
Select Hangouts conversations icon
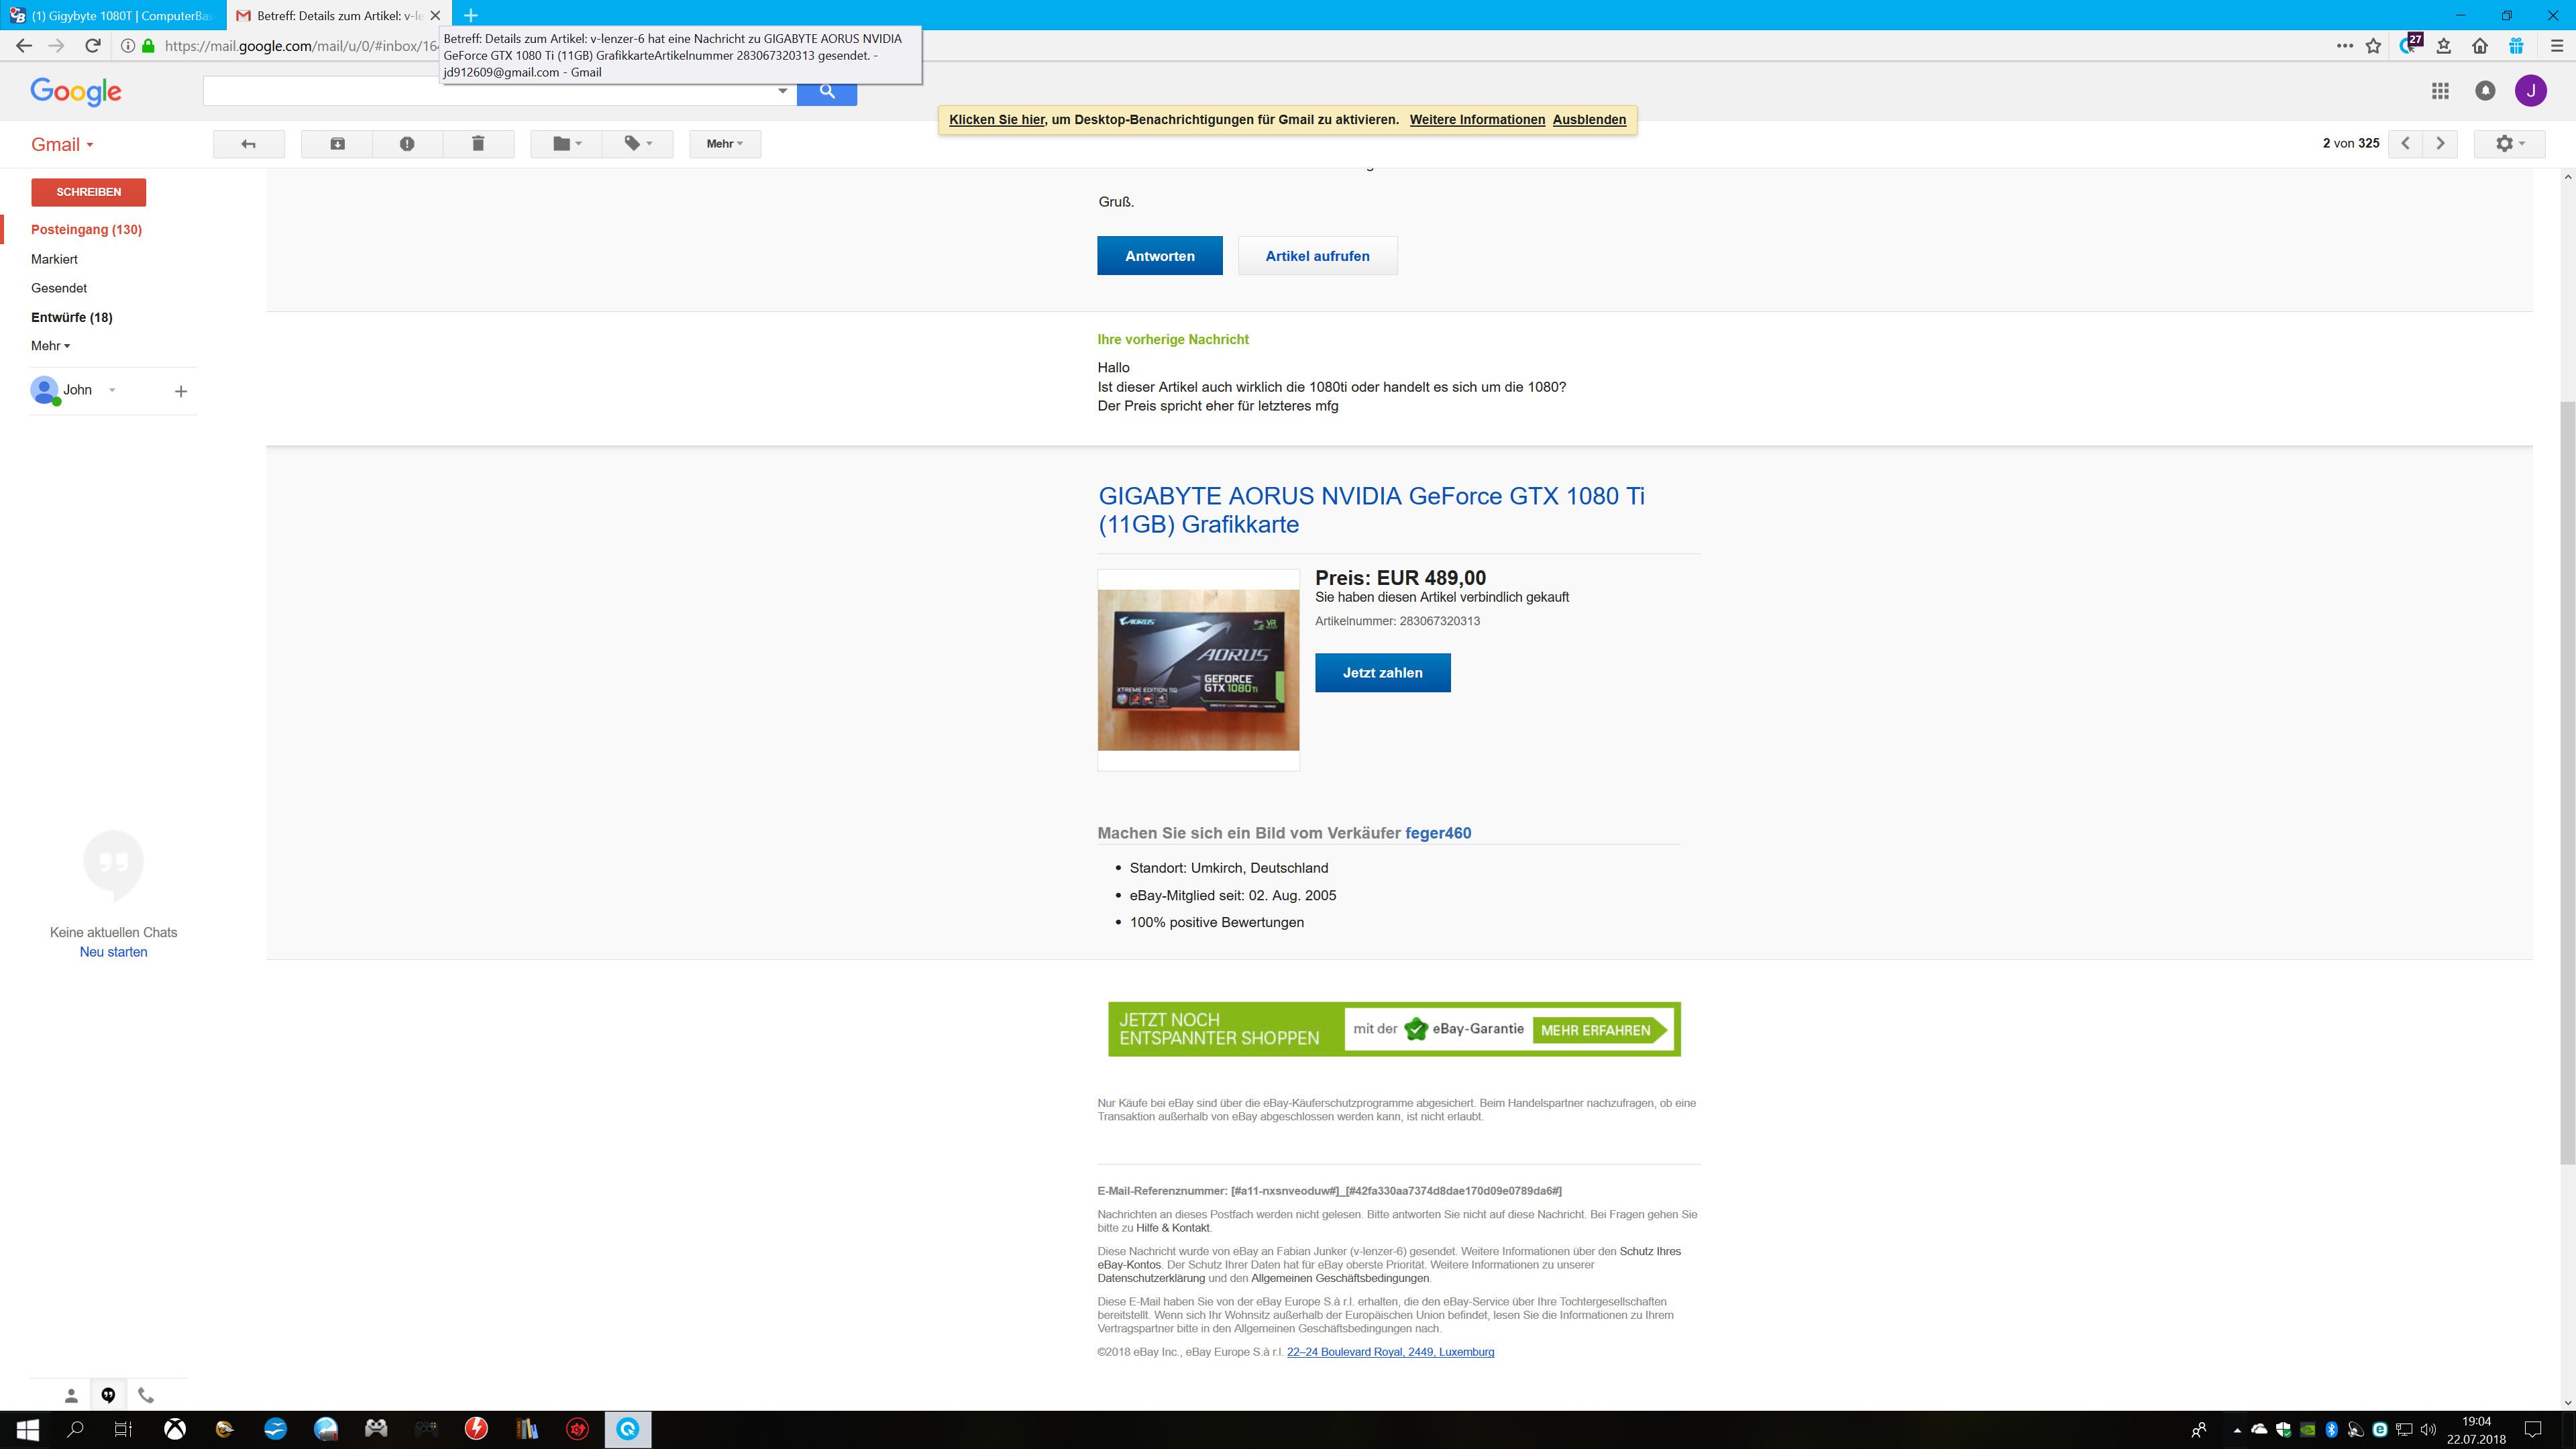108,1395
